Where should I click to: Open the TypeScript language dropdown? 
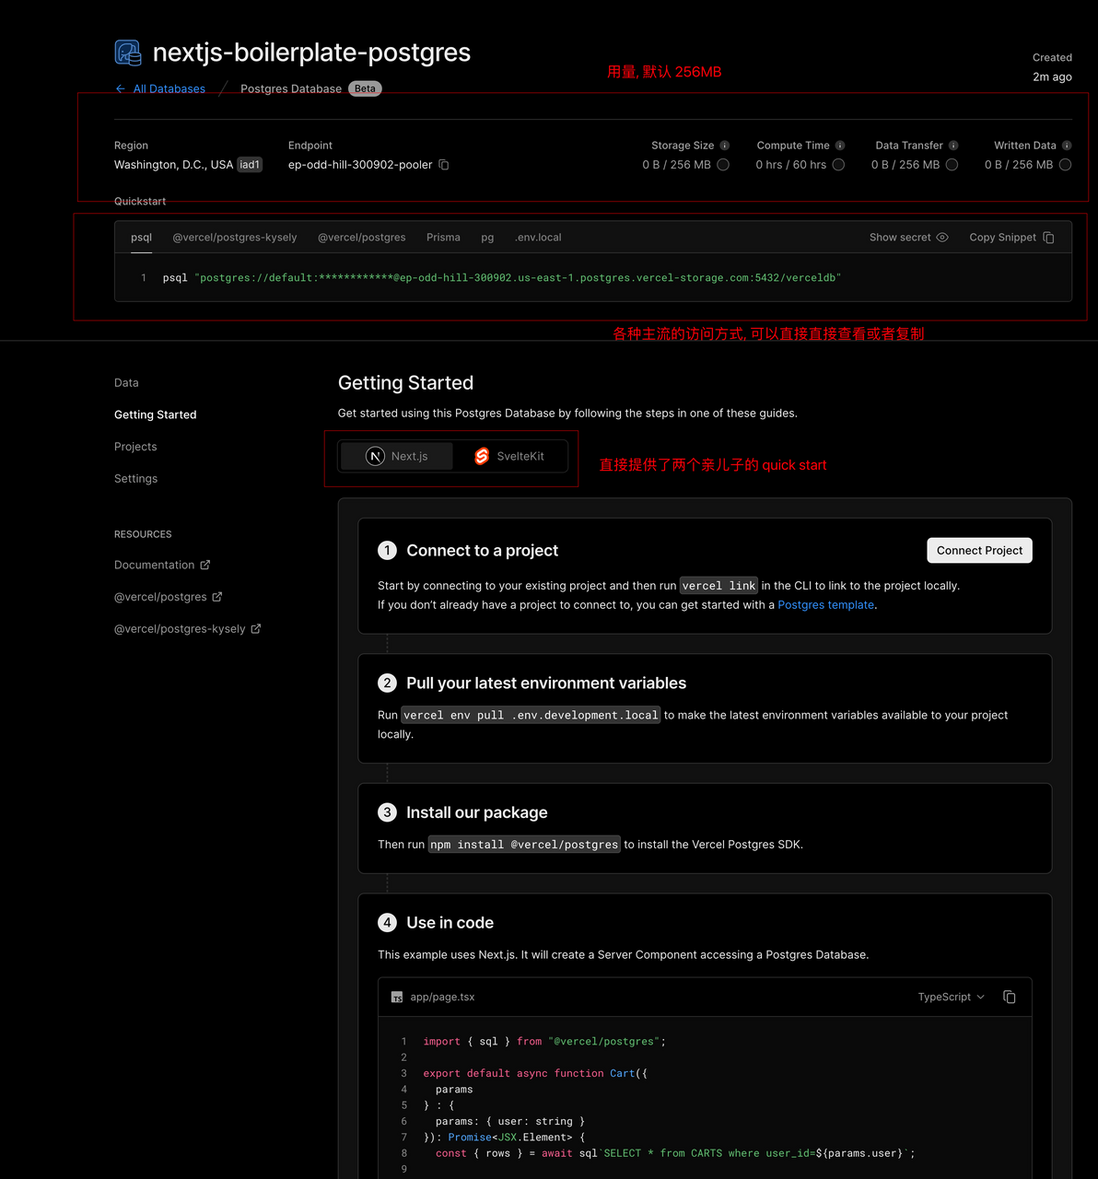951,997
